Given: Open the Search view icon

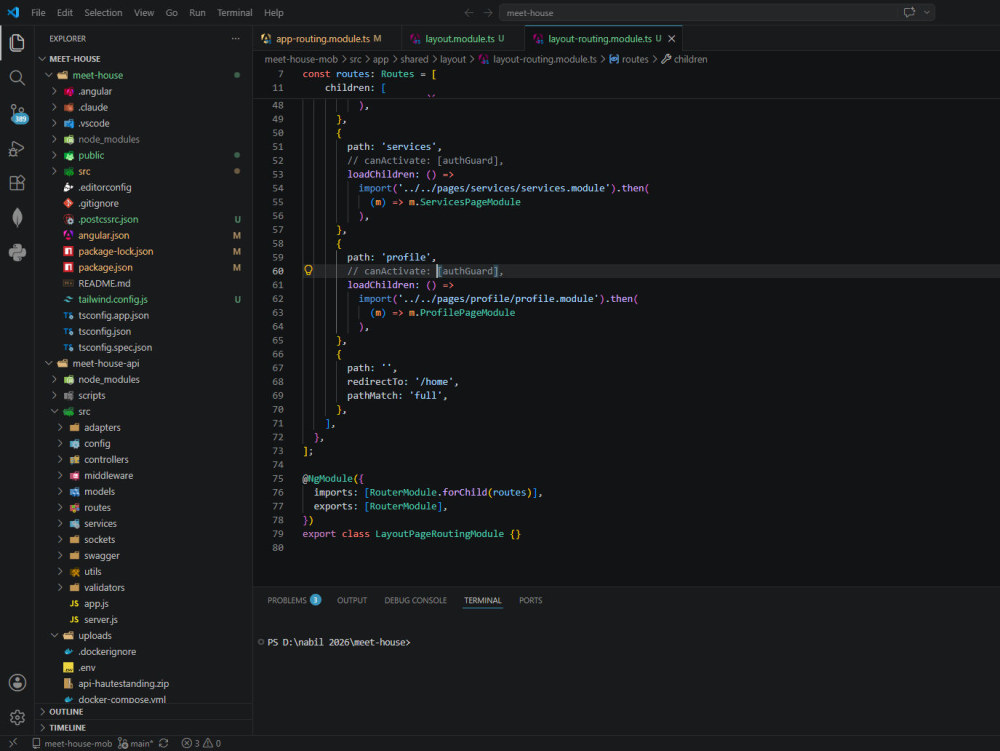Looking at the screenshot, I should coord(17,78).
